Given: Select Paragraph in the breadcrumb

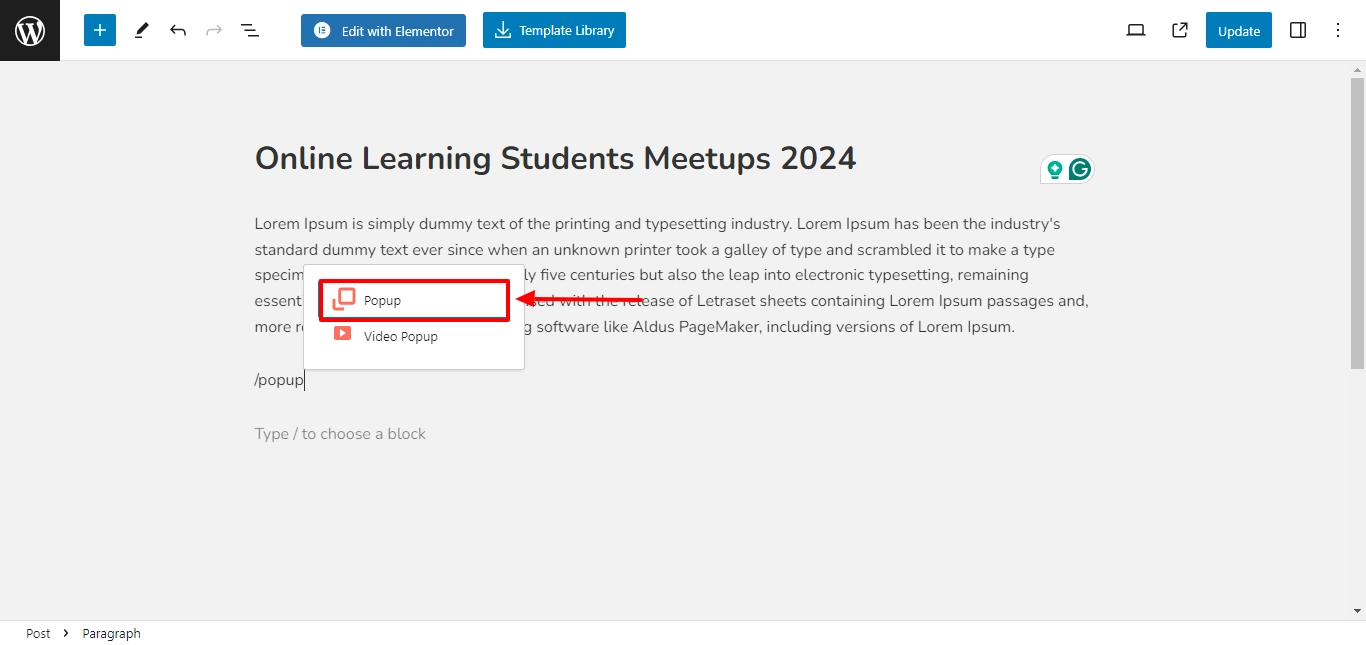Looking at the screenshot, I should [x=111, y=633].
